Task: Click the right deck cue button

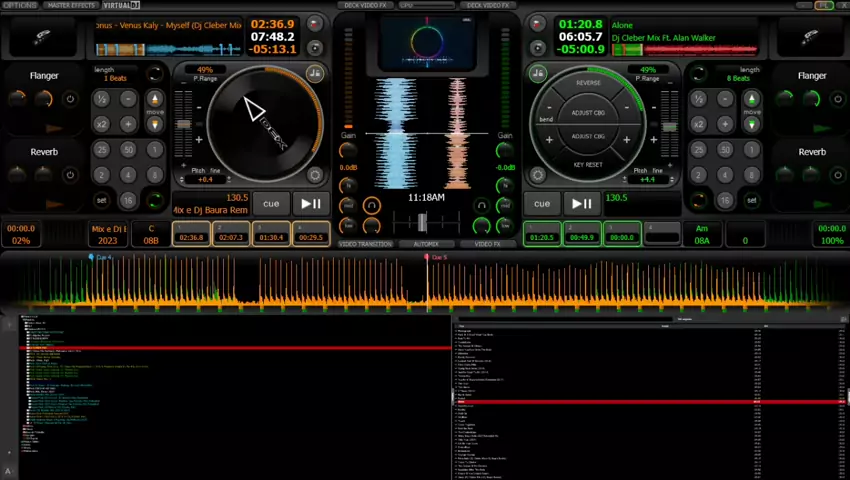Action: coord(541,203)
